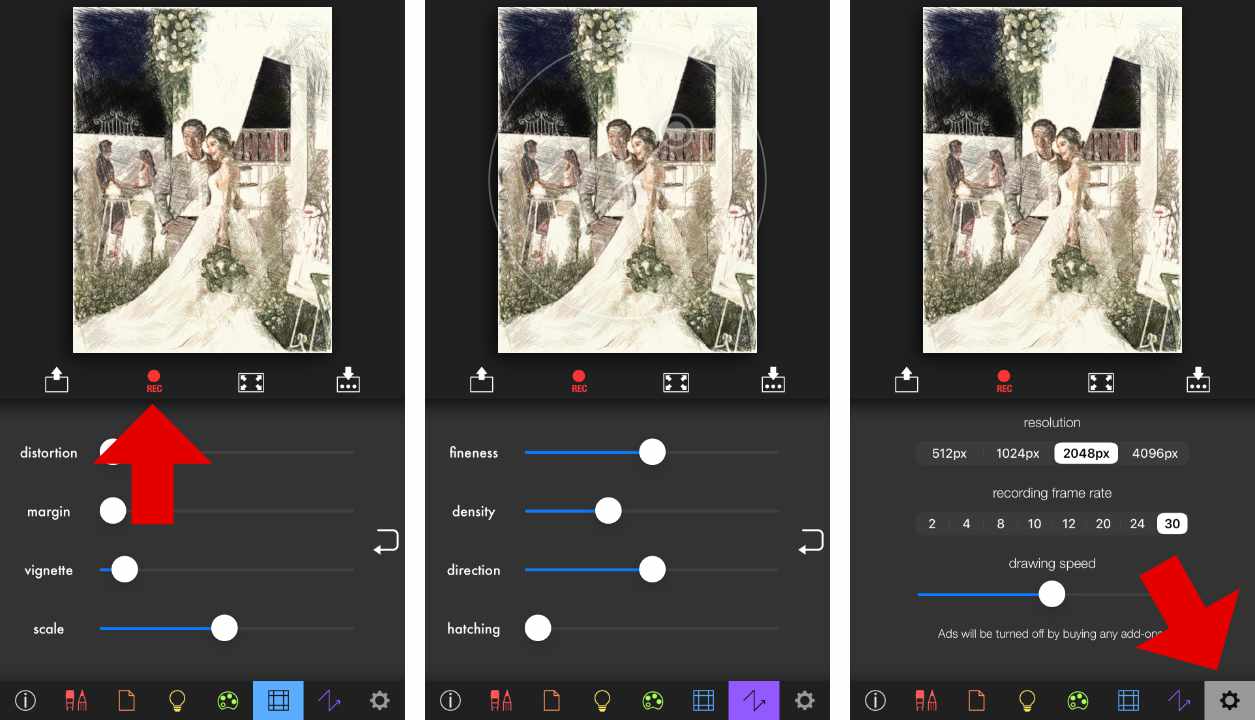
Task: Start recording with the REC button
Action: tap(153, 381)
